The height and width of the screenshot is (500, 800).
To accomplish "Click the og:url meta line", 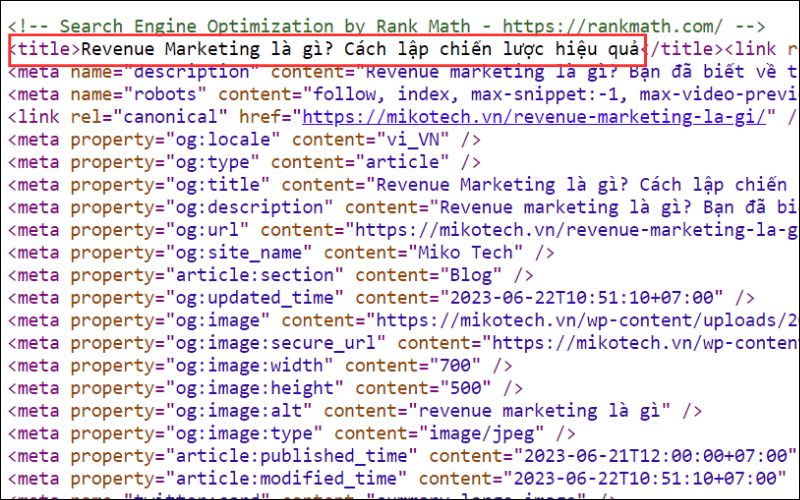I will pos(403,230).
